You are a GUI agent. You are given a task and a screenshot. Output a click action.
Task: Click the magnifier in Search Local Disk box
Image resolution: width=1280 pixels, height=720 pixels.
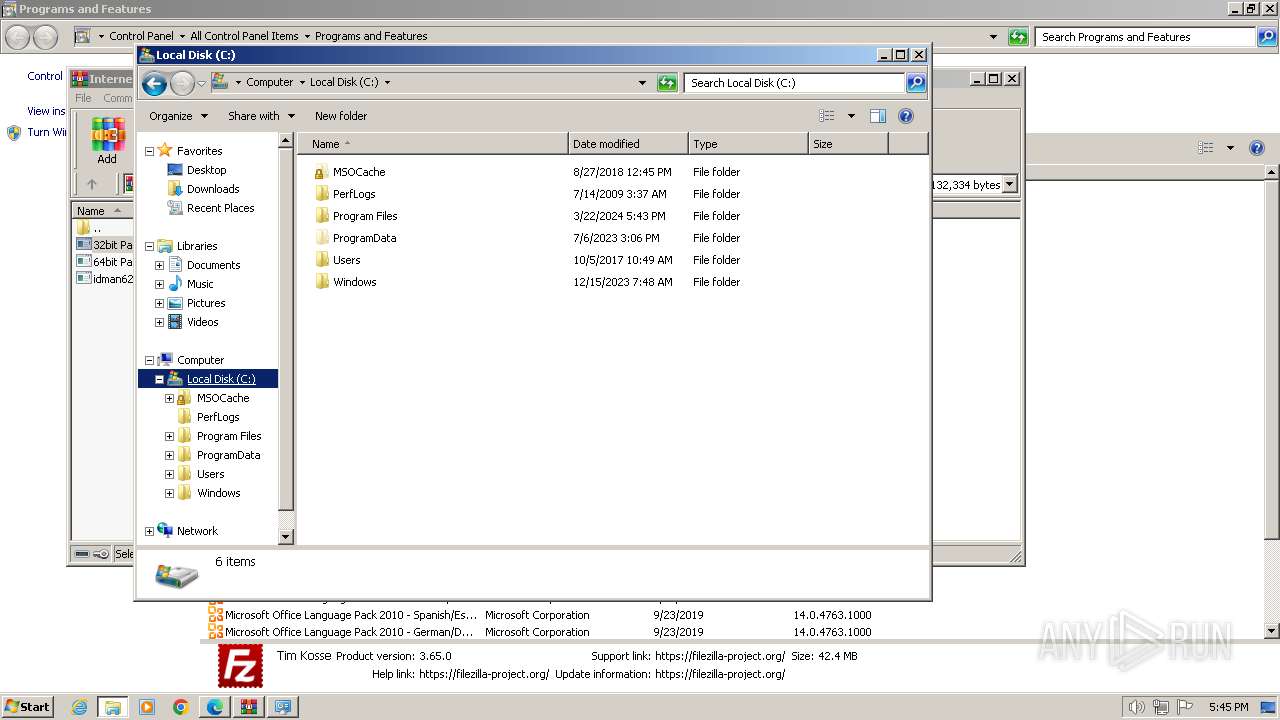(916, 83)
